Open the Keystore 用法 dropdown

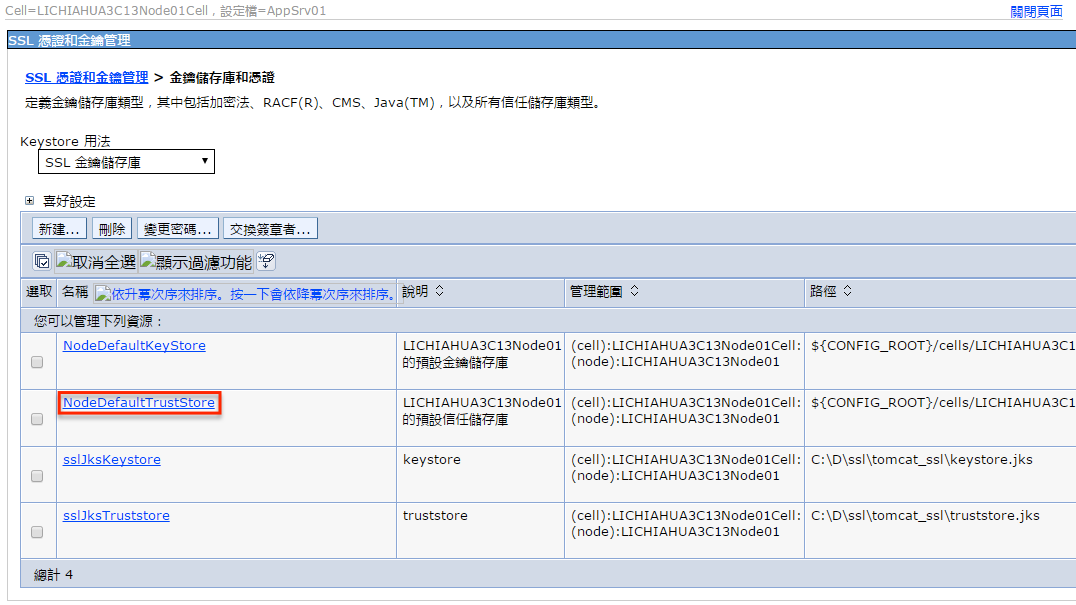click(126, 162)
